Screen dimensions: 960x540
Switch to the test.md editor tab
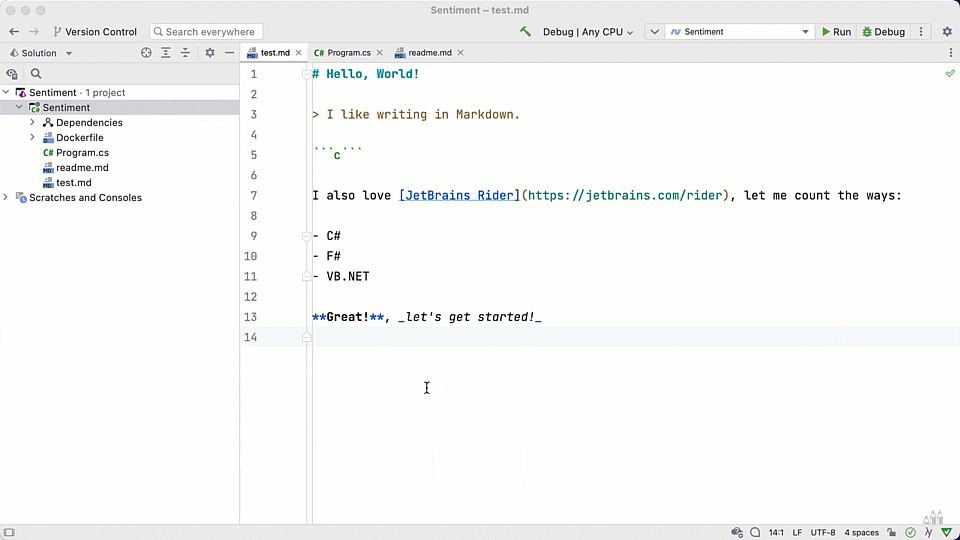click(275, 53)
